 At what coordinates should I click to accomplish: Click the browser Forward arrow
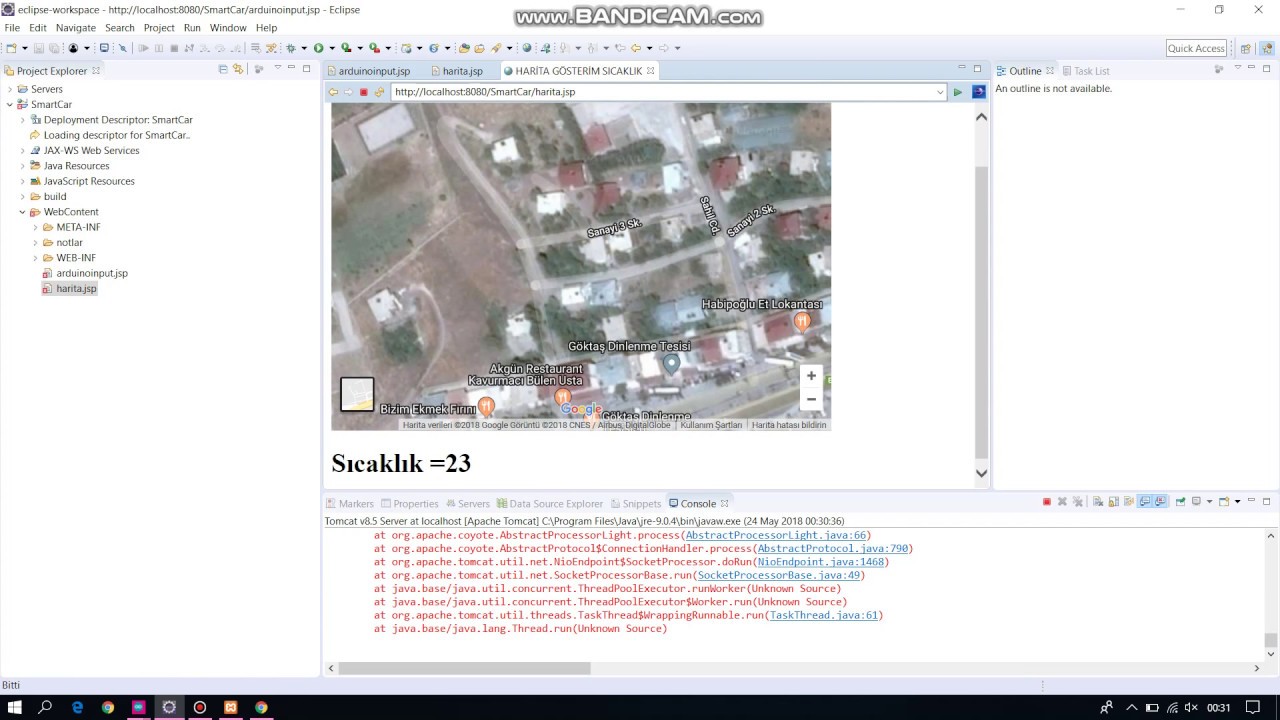click(348, 92)
